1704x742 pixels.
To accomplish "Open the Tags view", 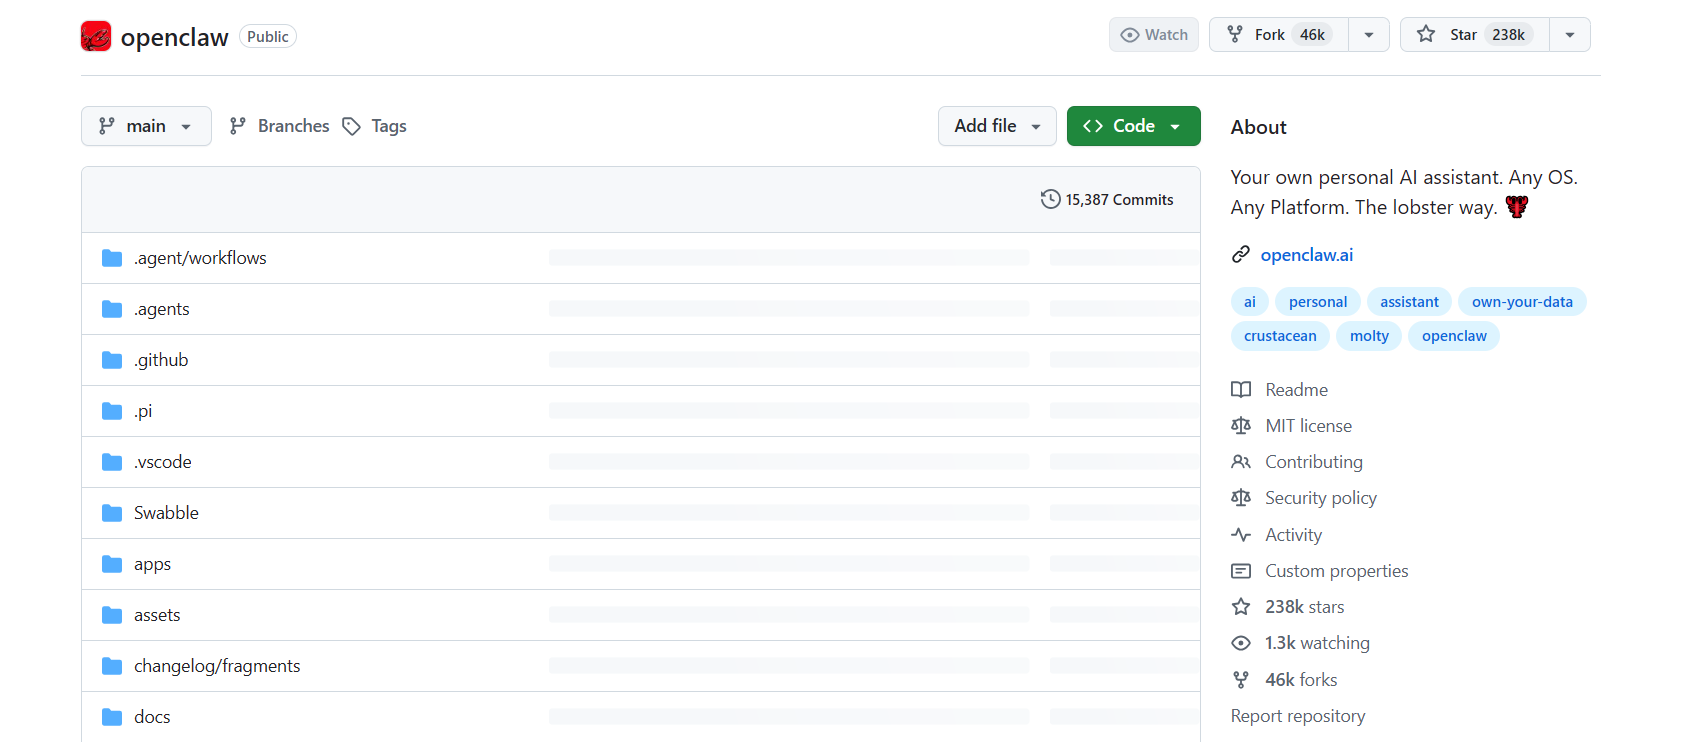I will 375,126.
